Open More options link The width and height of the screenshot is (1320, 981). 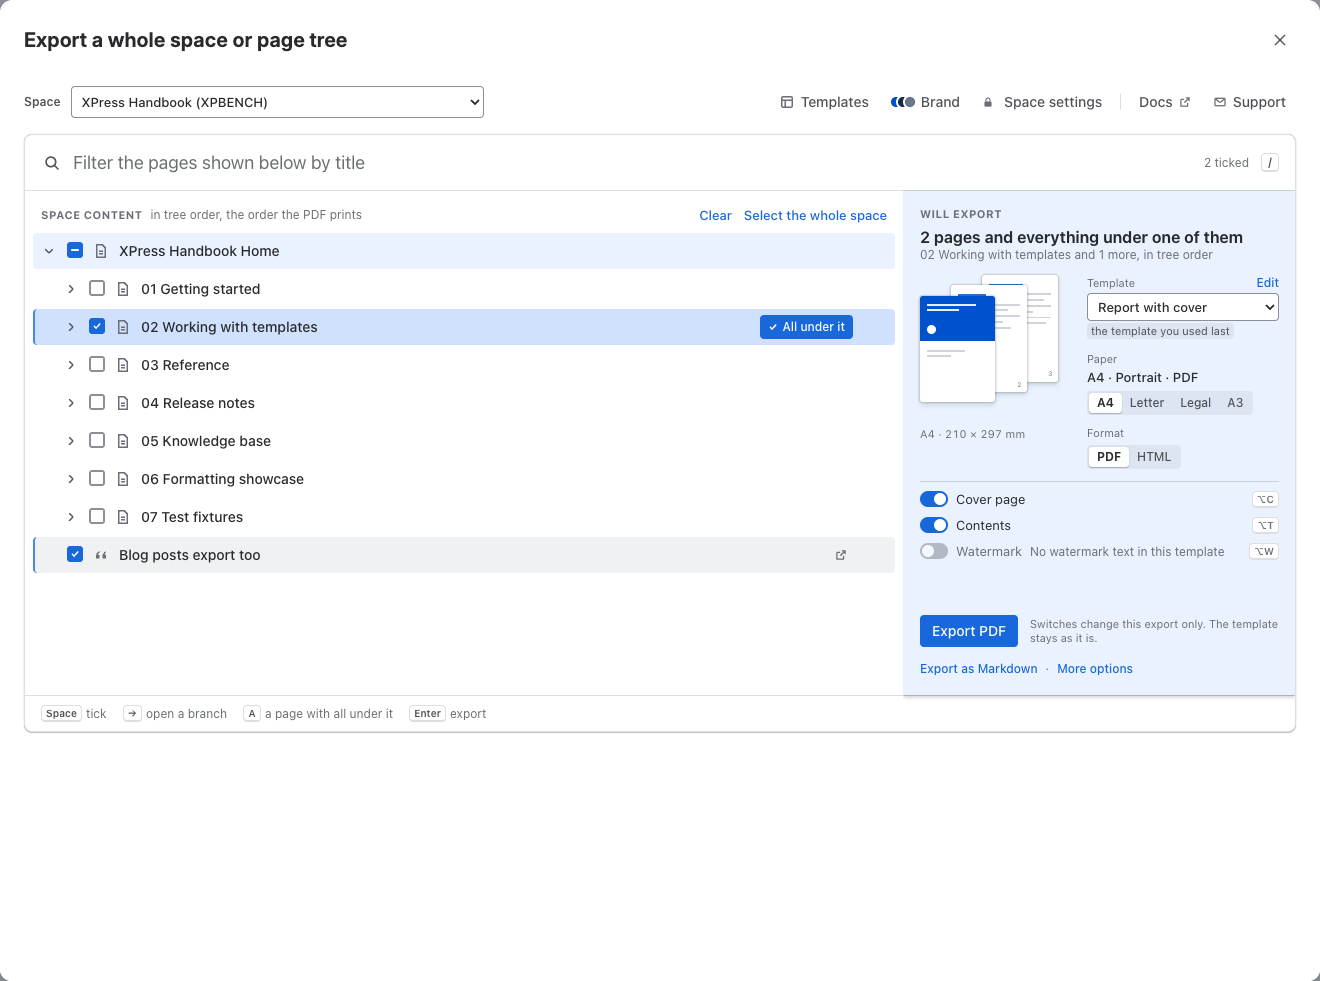click(1095, 669)
